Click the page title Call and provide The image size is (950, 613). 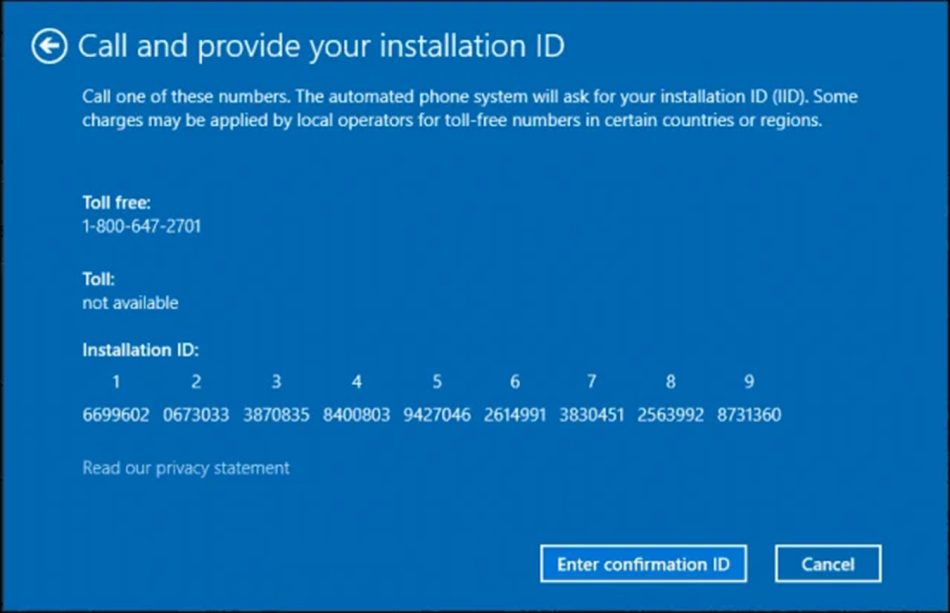(320, 45)
